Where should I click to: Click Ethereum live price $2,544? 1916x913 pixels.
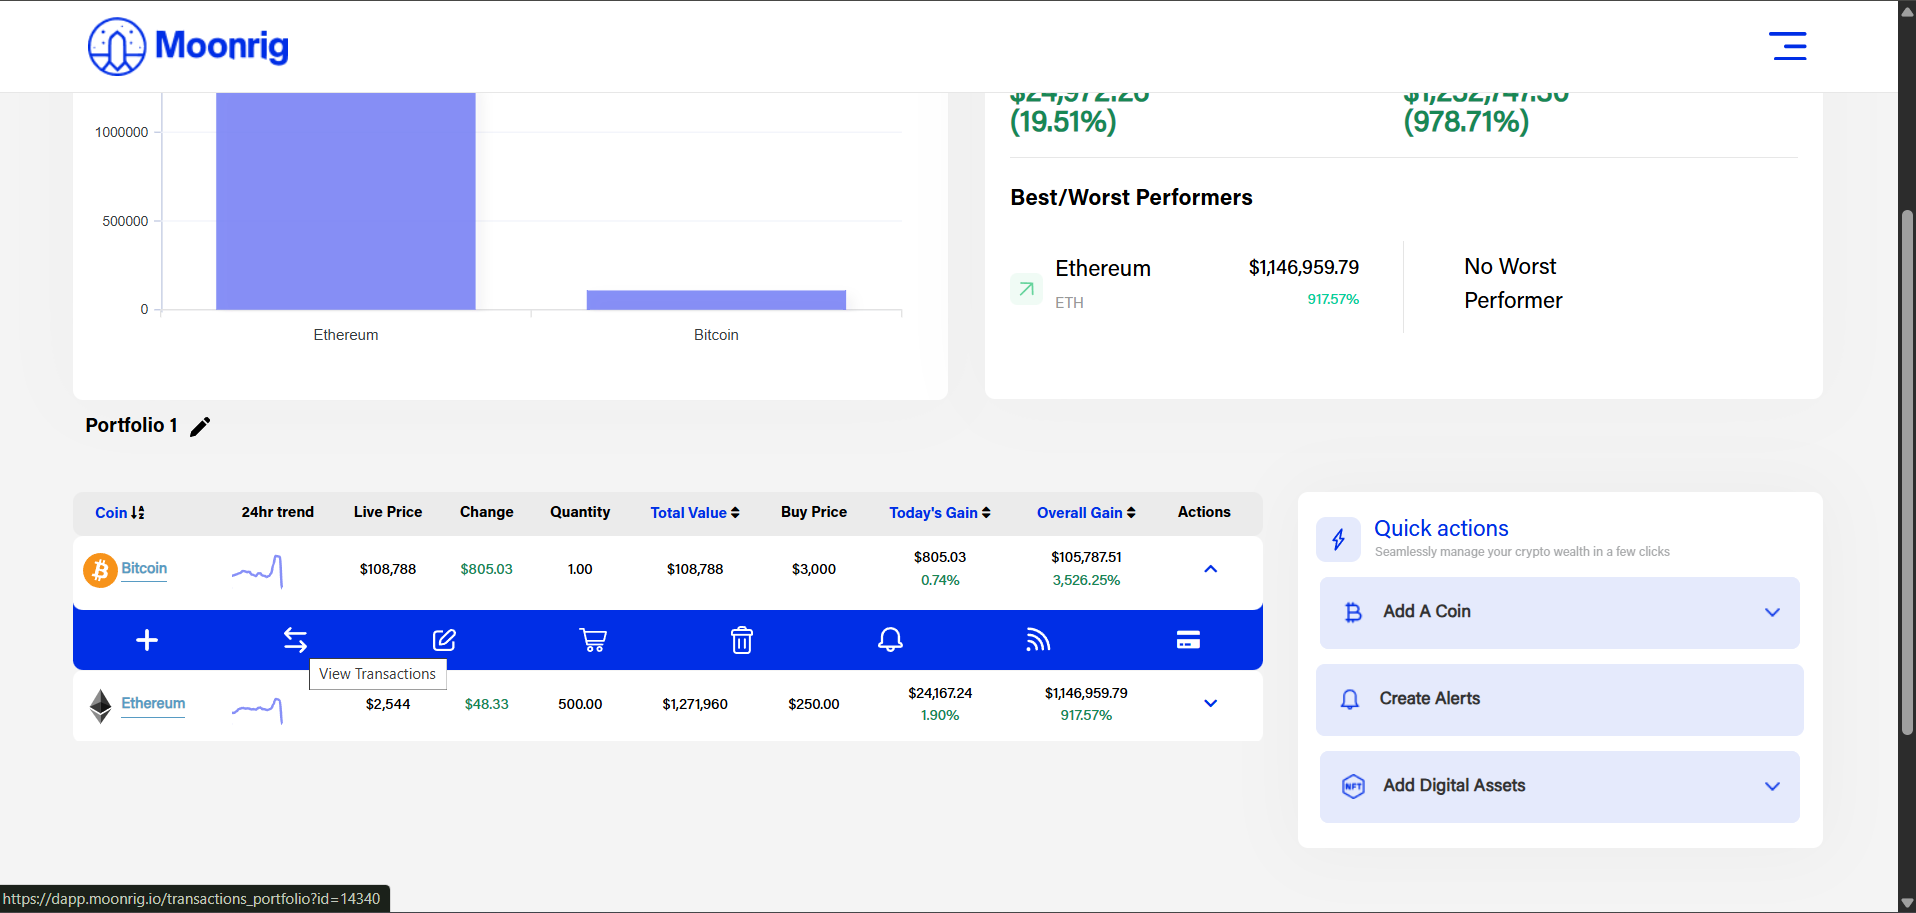click(388, 704)
